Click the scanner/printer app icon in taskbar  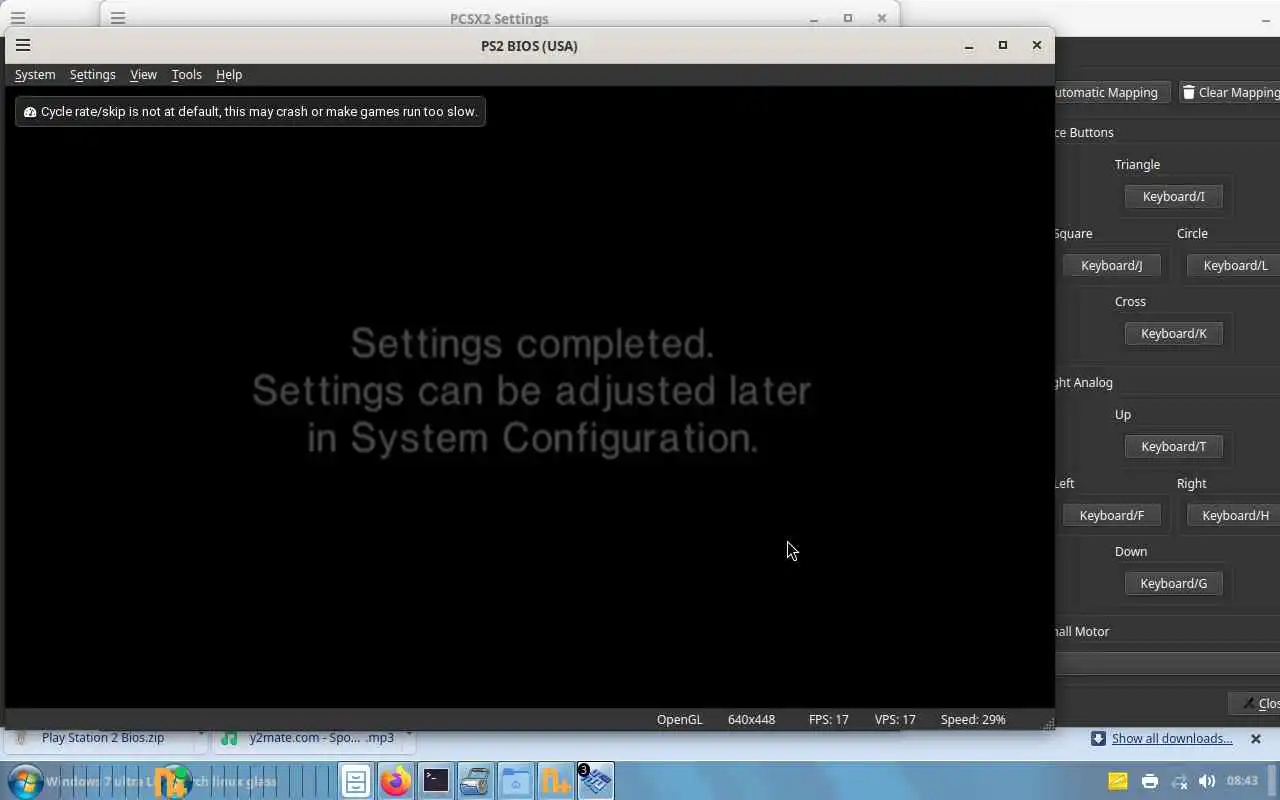pos(475,781)
